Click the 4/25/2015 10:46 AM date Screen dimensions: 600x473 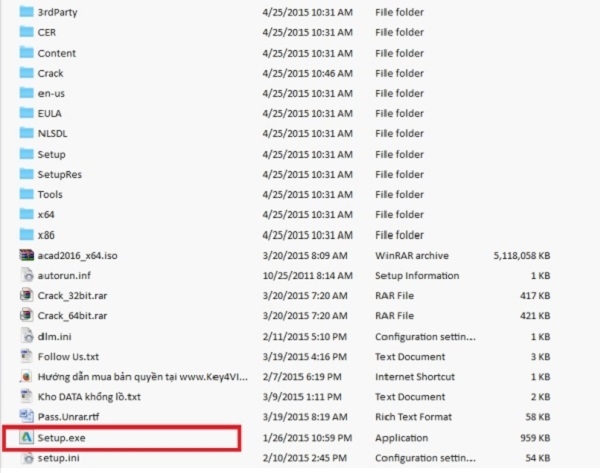pos(308,73)
